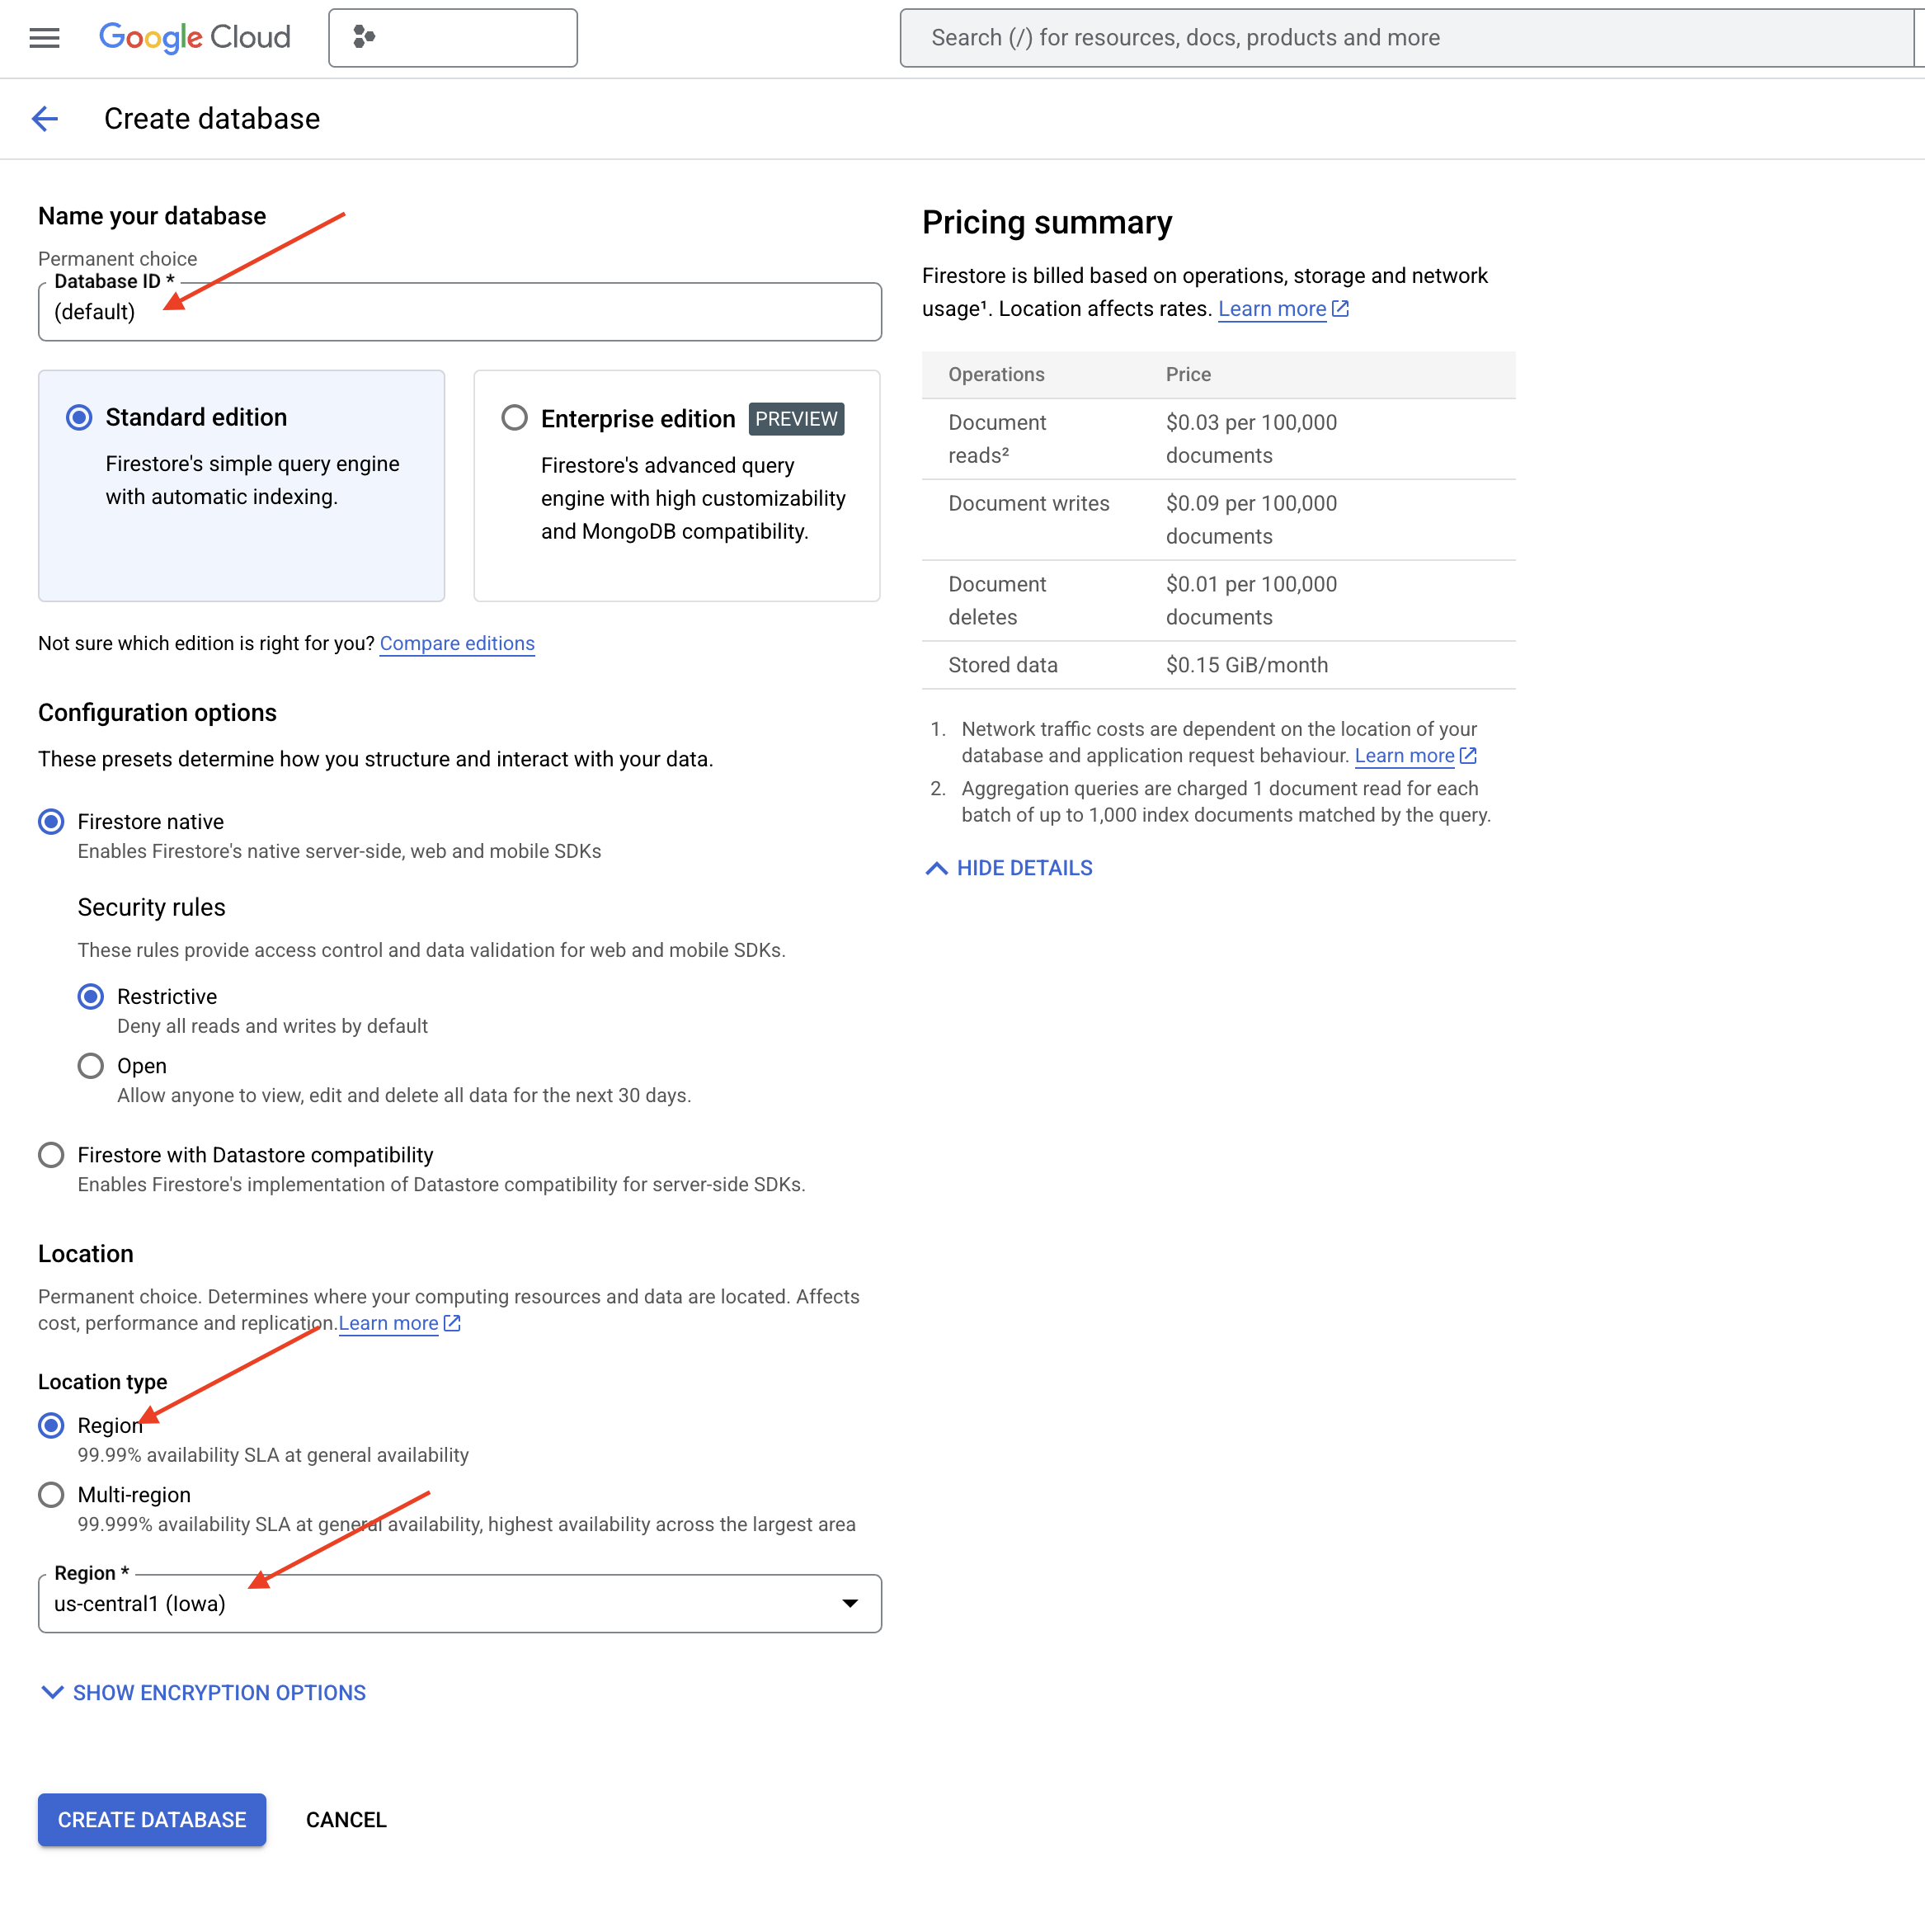
Task: Open the project picker selector
Action: [452, 38]
